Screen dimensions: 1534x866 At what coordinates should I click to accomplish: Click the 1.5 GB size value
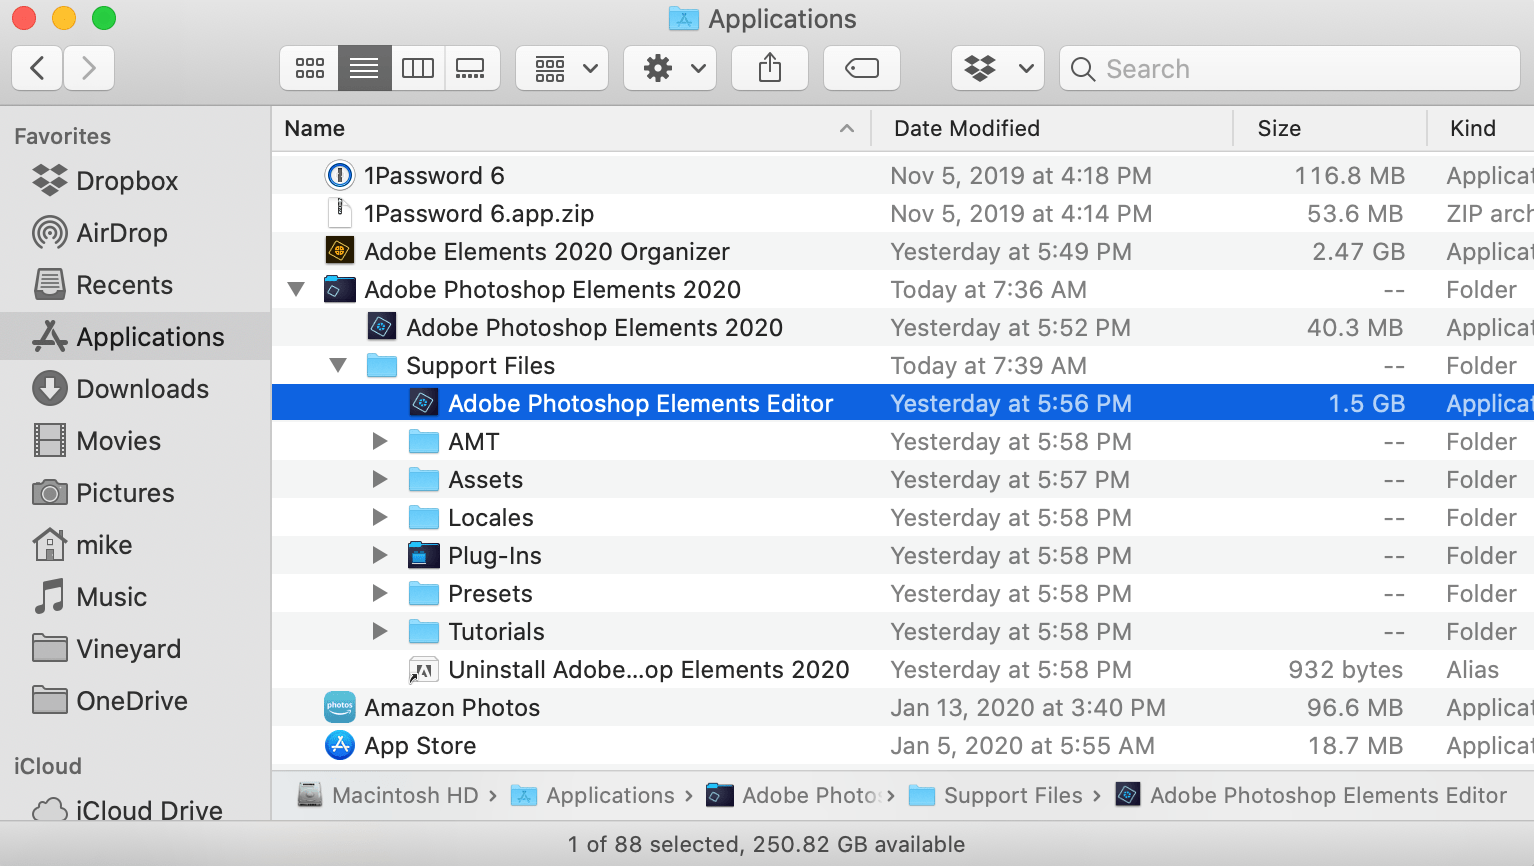[1366, 404]
